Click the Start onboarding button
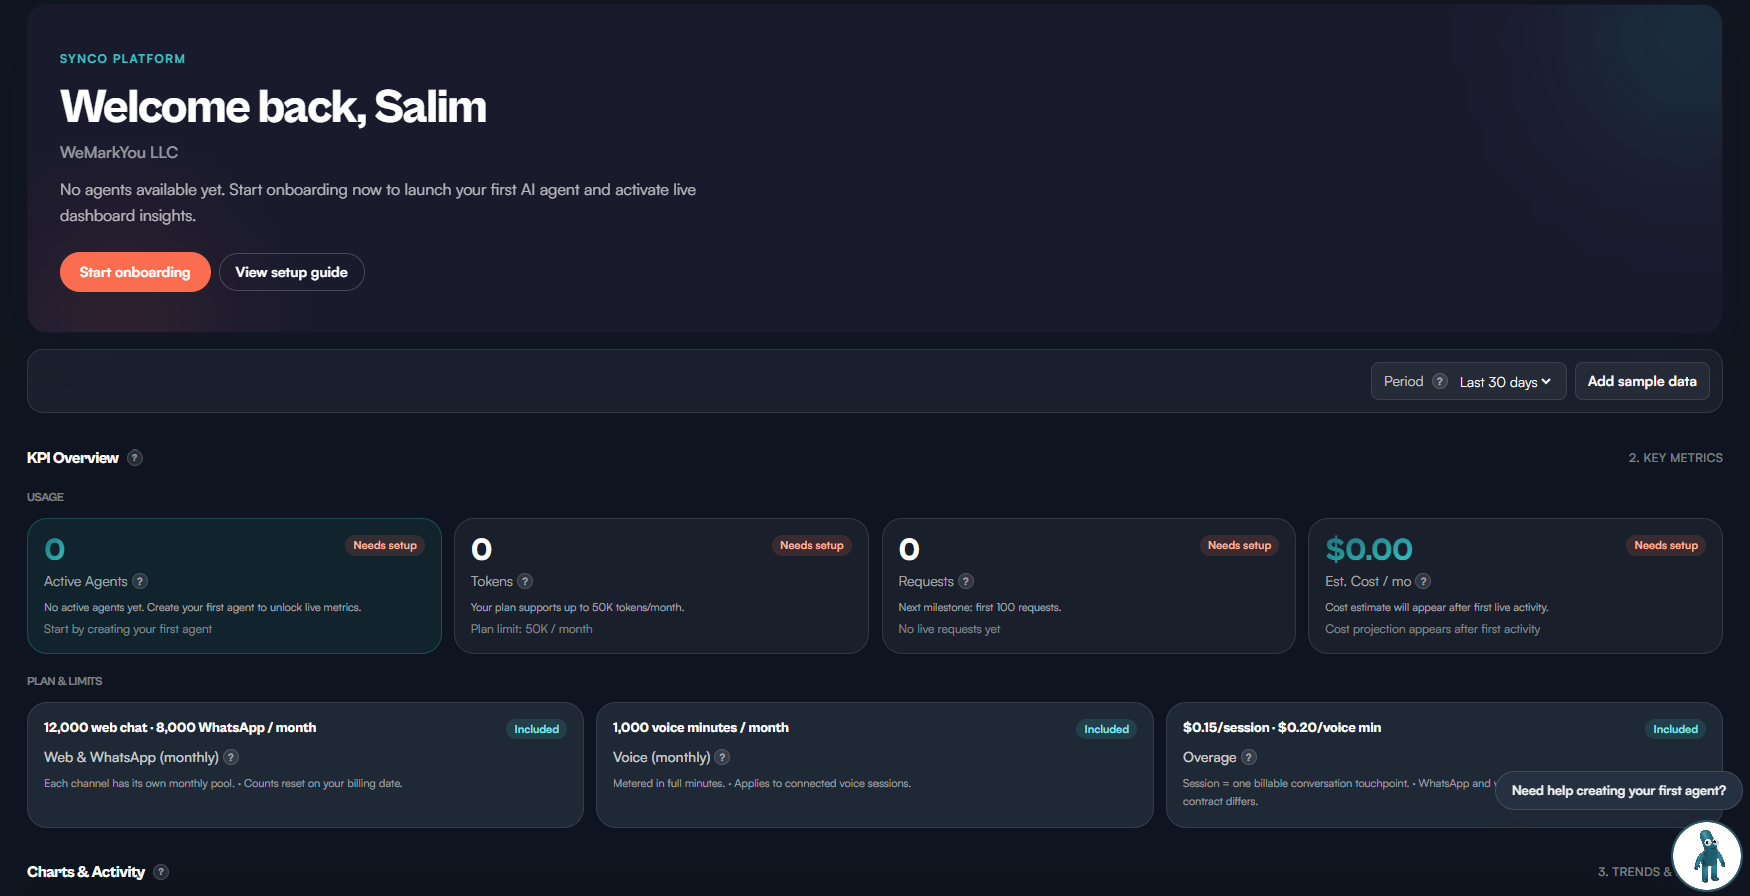Image resolution: width=1750 pixels, height=896 pixels. [135, 272]
